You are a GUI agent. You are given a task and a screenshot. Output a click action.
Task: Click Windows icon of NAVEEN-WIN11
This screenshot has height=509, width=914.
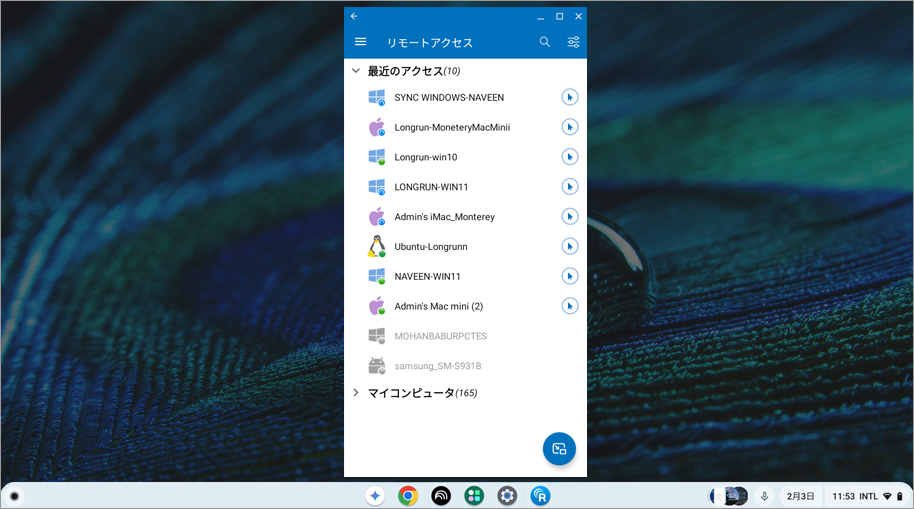pos(377,276)
